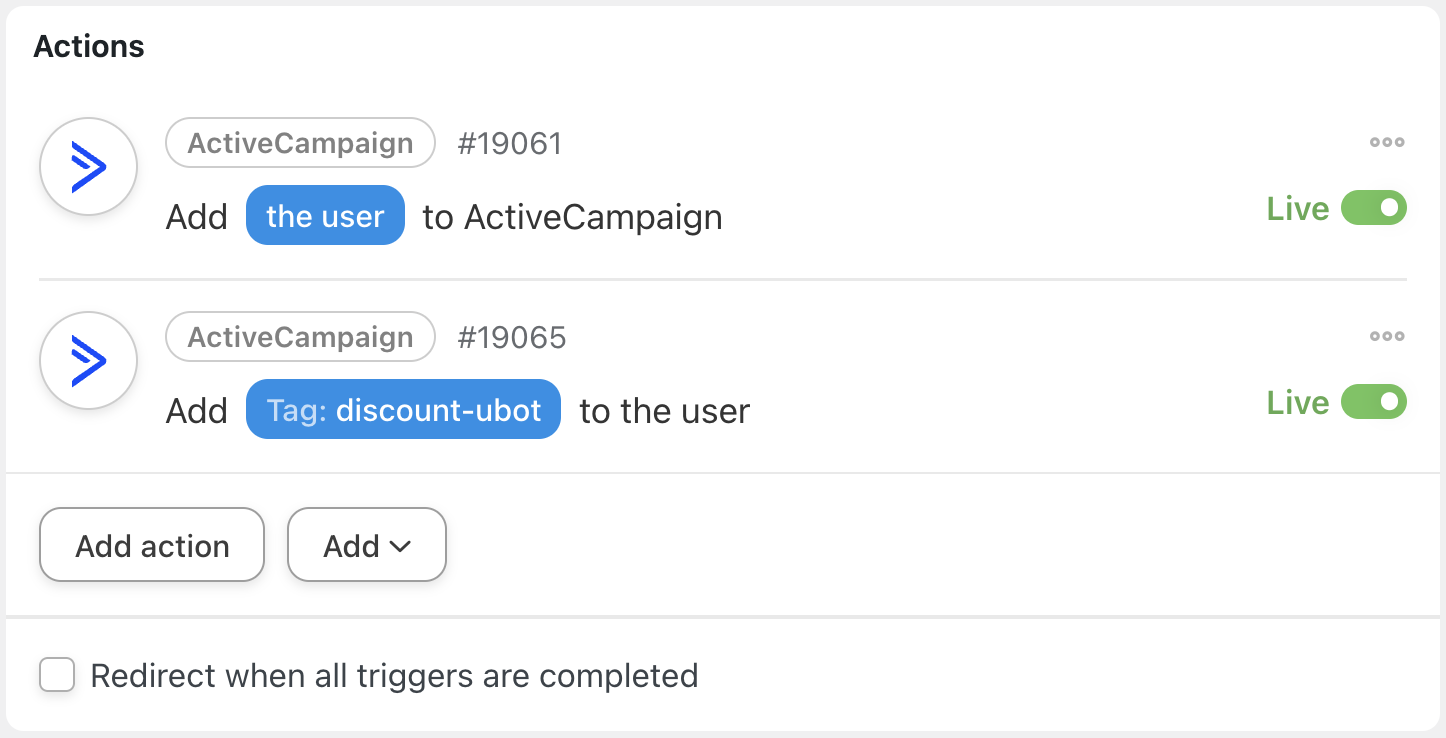The width and height of the screenshot is (1446, 738).
Task: Select the ActiveCampaign label on action #19061
Action: (300, 143)
